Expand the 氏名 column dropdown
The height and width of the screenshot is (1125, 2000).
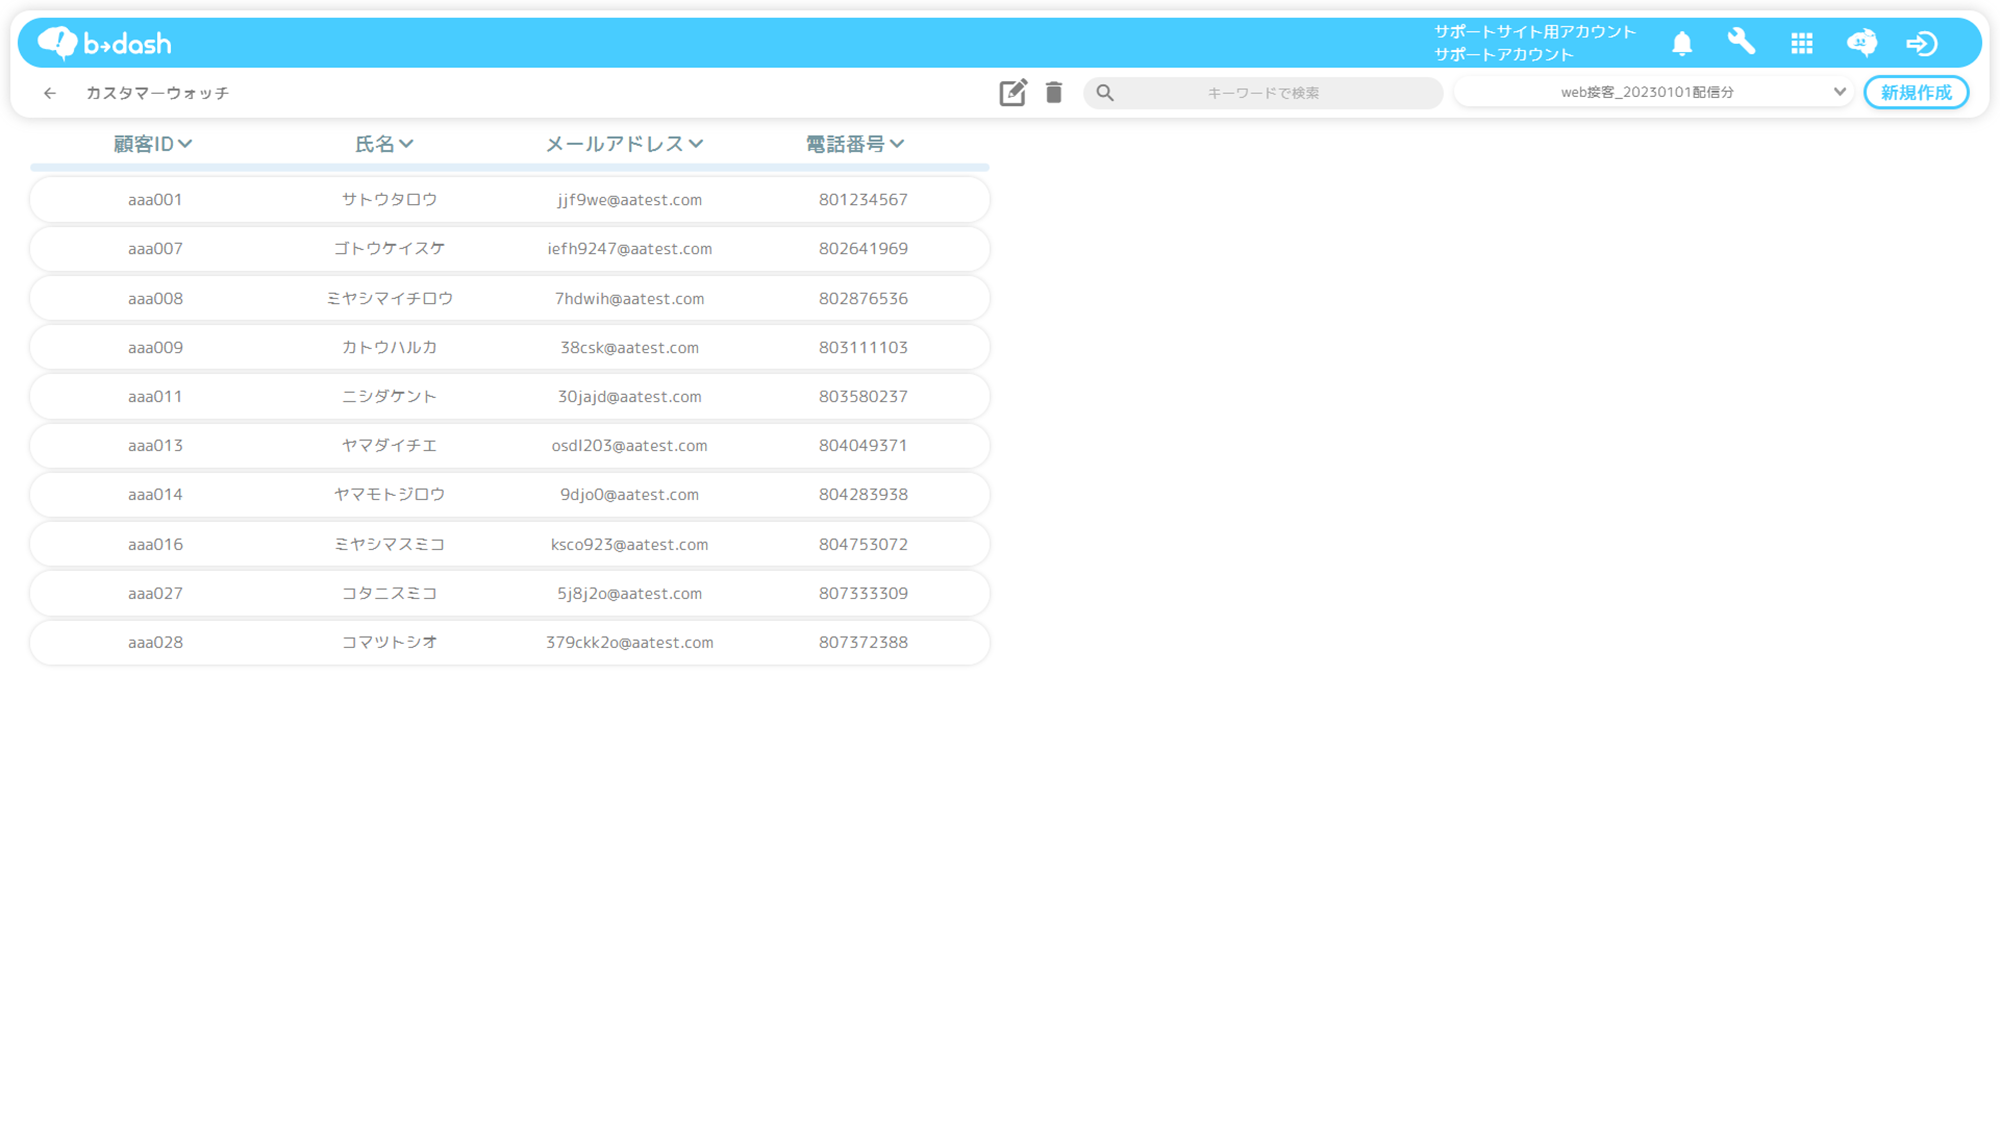[406, 144]
